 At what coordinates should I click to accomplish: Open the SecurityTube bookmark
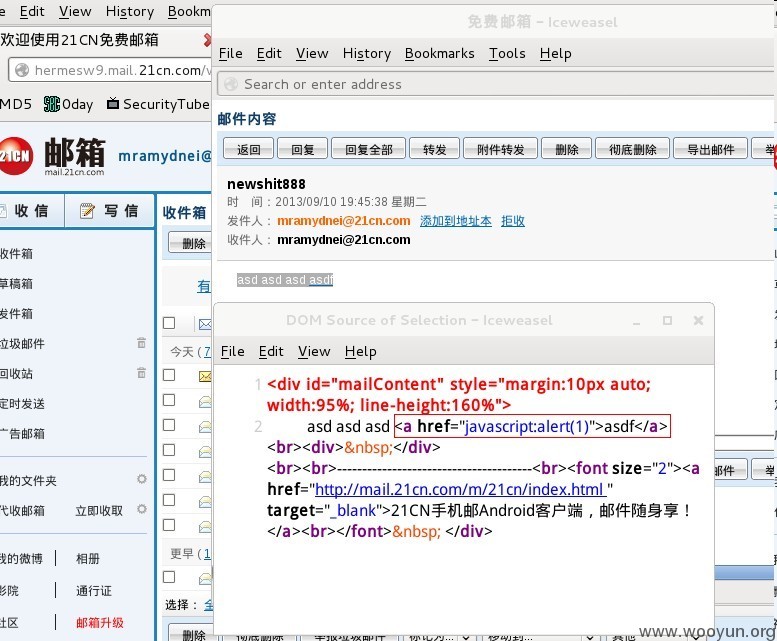click(x=159, y=104)
